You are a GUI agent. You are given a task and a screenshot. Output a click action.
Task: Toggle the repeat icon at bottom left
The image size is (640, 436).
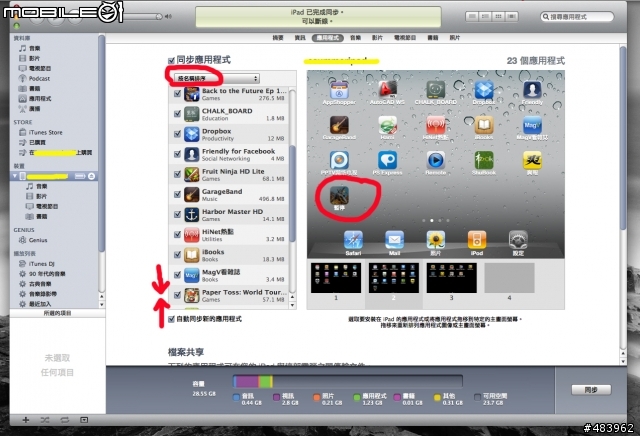(x=64, y=420)
